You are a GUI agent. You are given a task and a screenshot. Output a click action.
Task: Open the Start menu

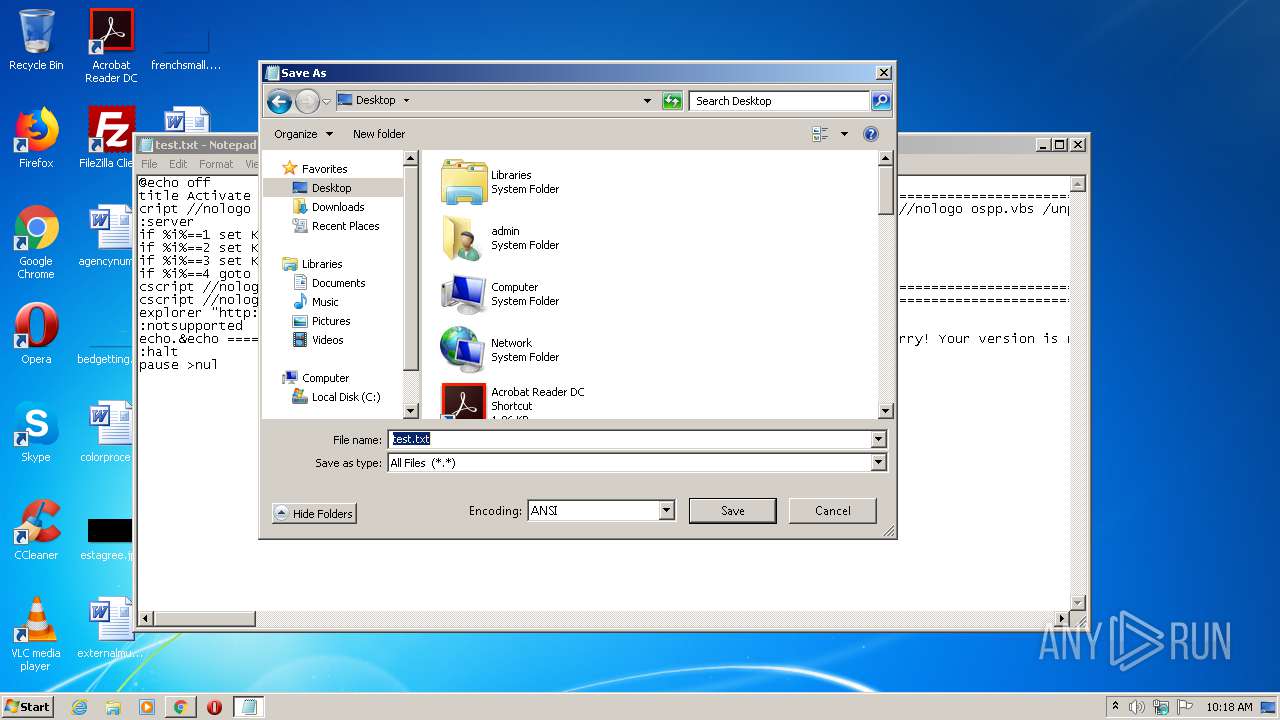point(28,706)
